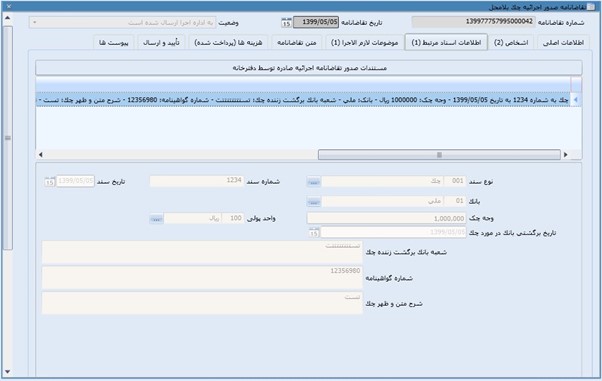Screen dimensions: 602x381
Task: Open the تأیید و ارسال tab
Action: coord(161,43)
